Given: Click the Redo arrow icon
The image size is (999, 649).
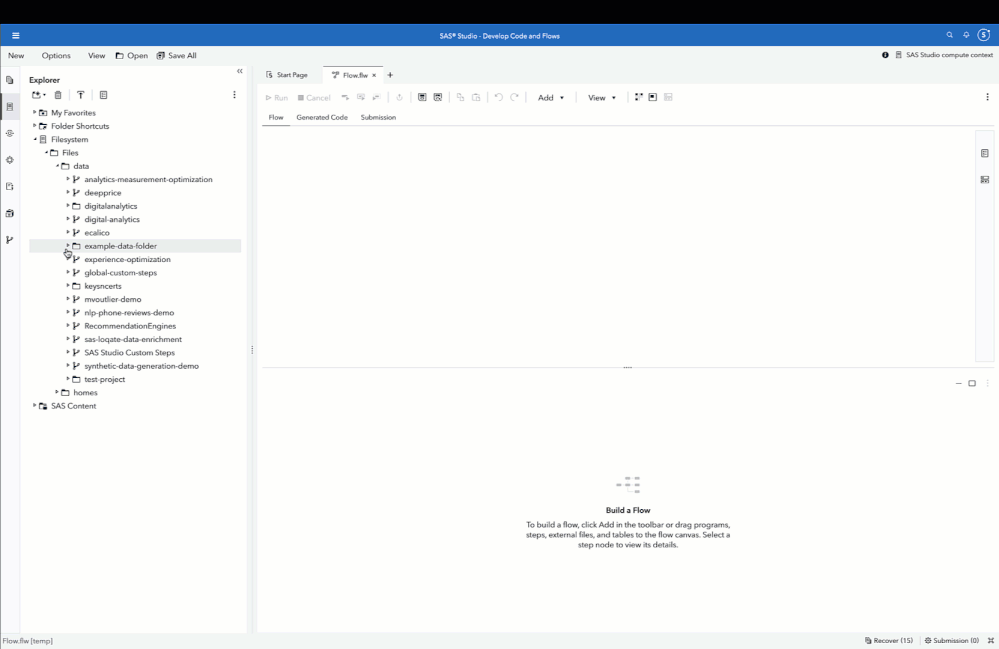Looking at the screenshot, I should tap(514, 97).
